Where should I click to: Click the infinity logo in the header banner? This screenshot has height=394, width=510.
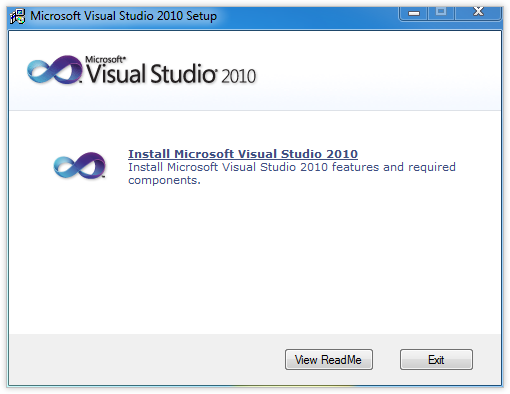click(55, 69)
